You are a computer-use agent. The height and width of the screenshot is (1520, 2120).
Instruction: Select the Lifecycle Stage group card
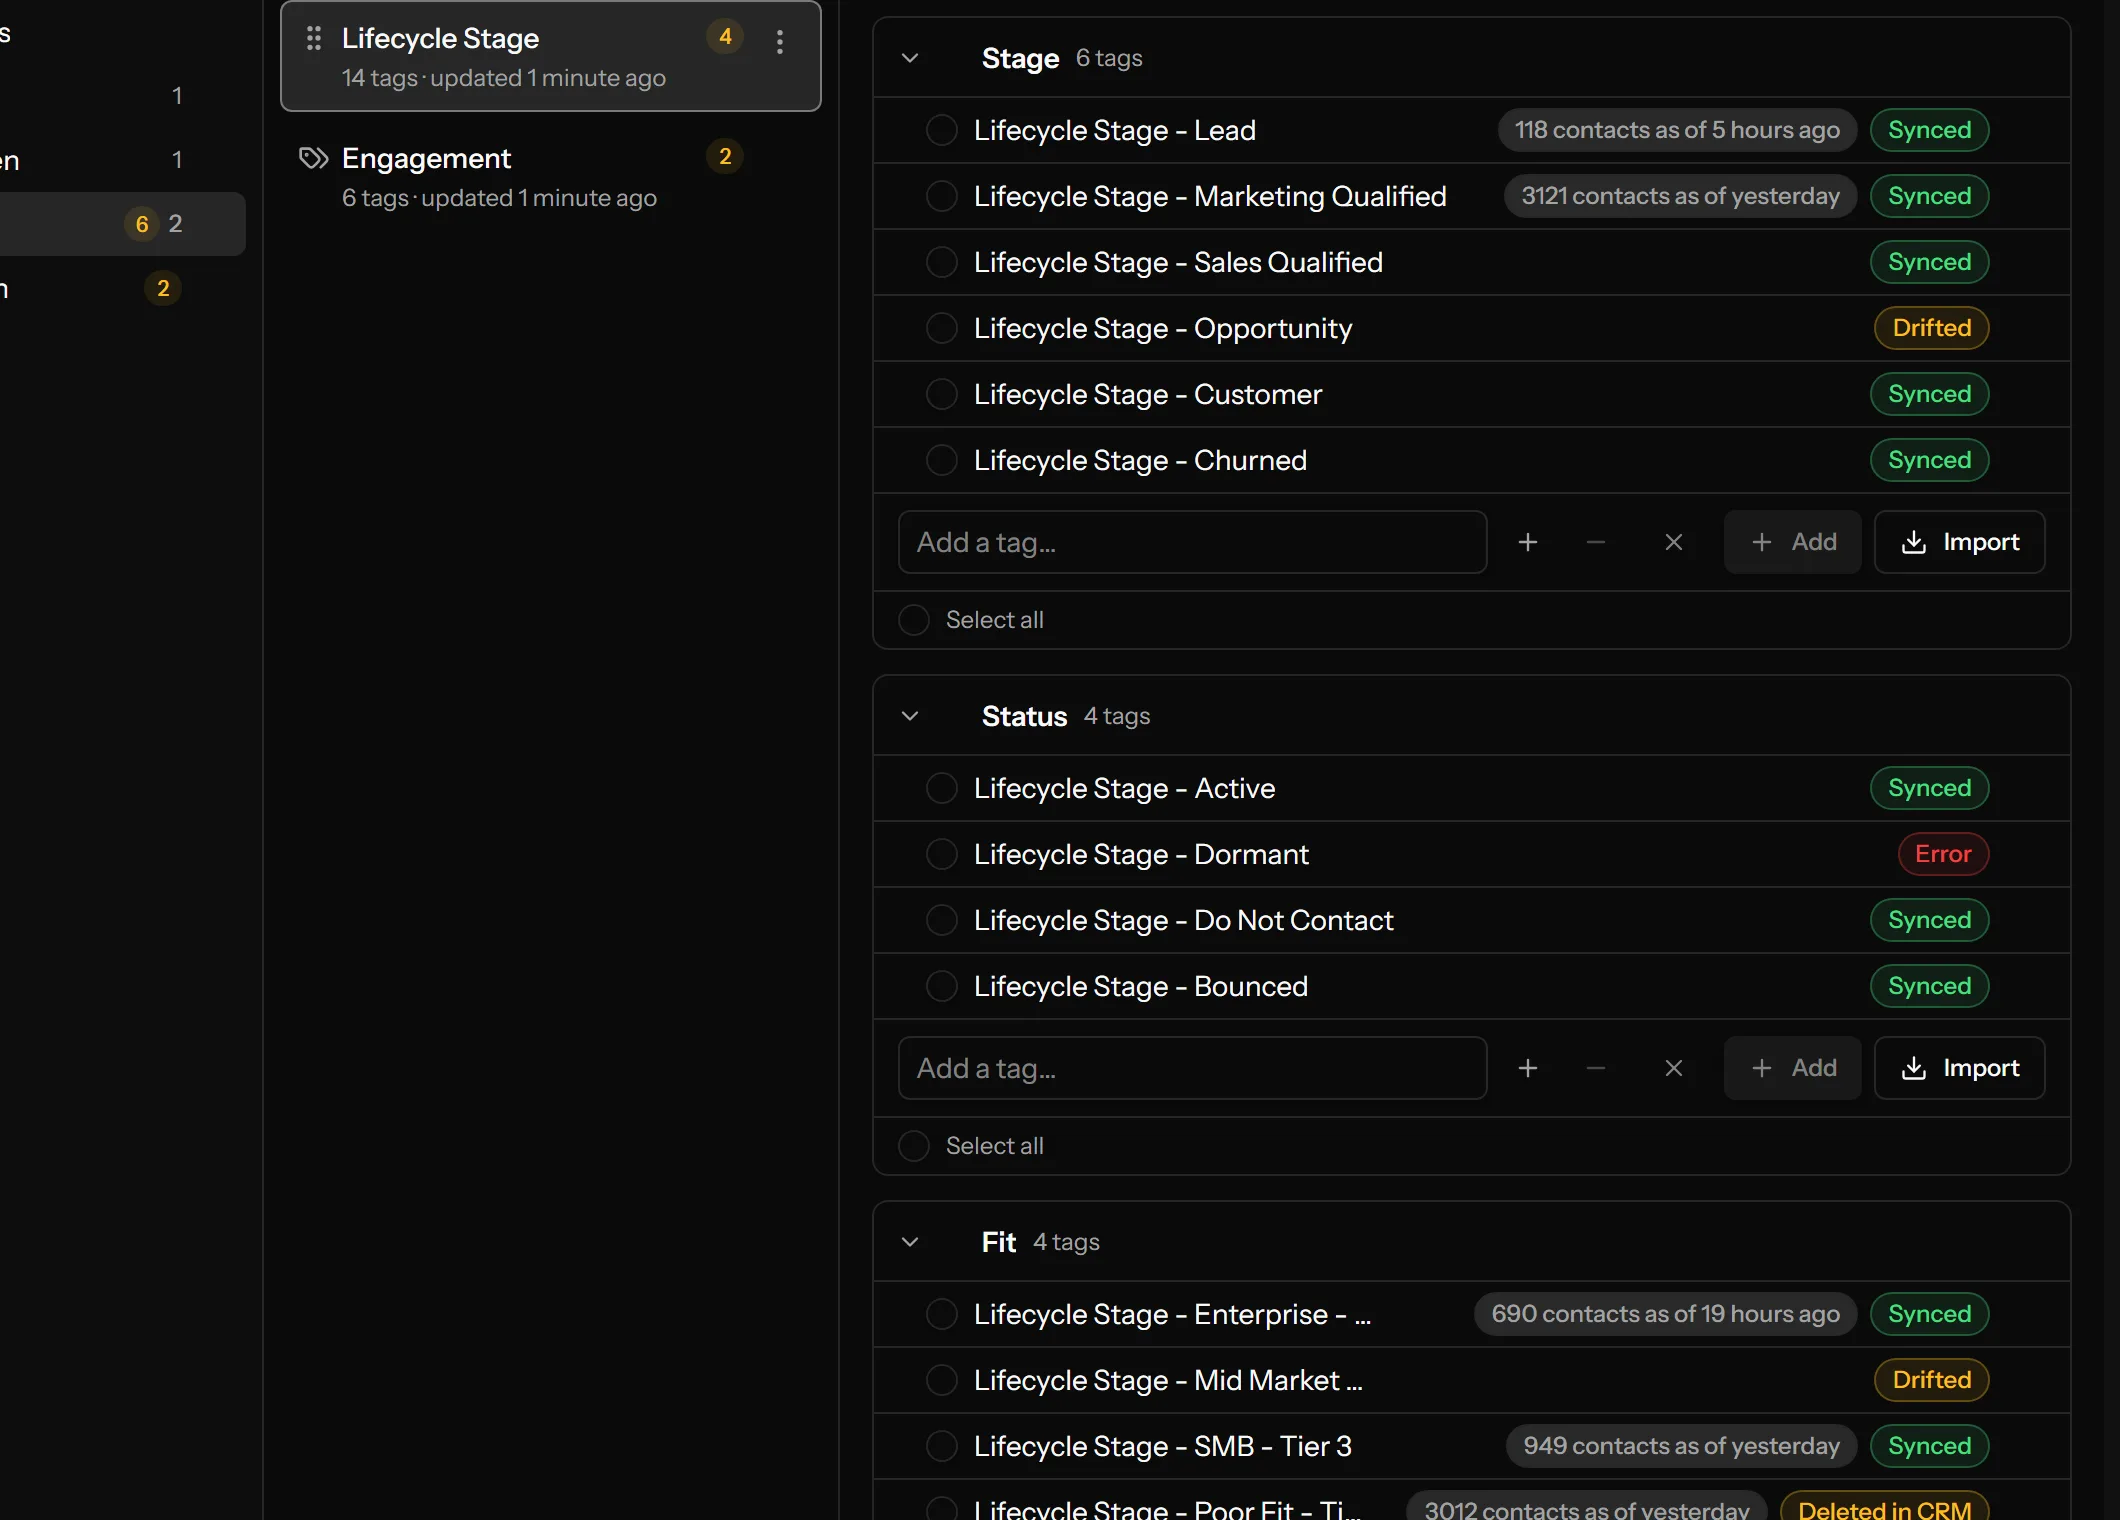point(551,56)
